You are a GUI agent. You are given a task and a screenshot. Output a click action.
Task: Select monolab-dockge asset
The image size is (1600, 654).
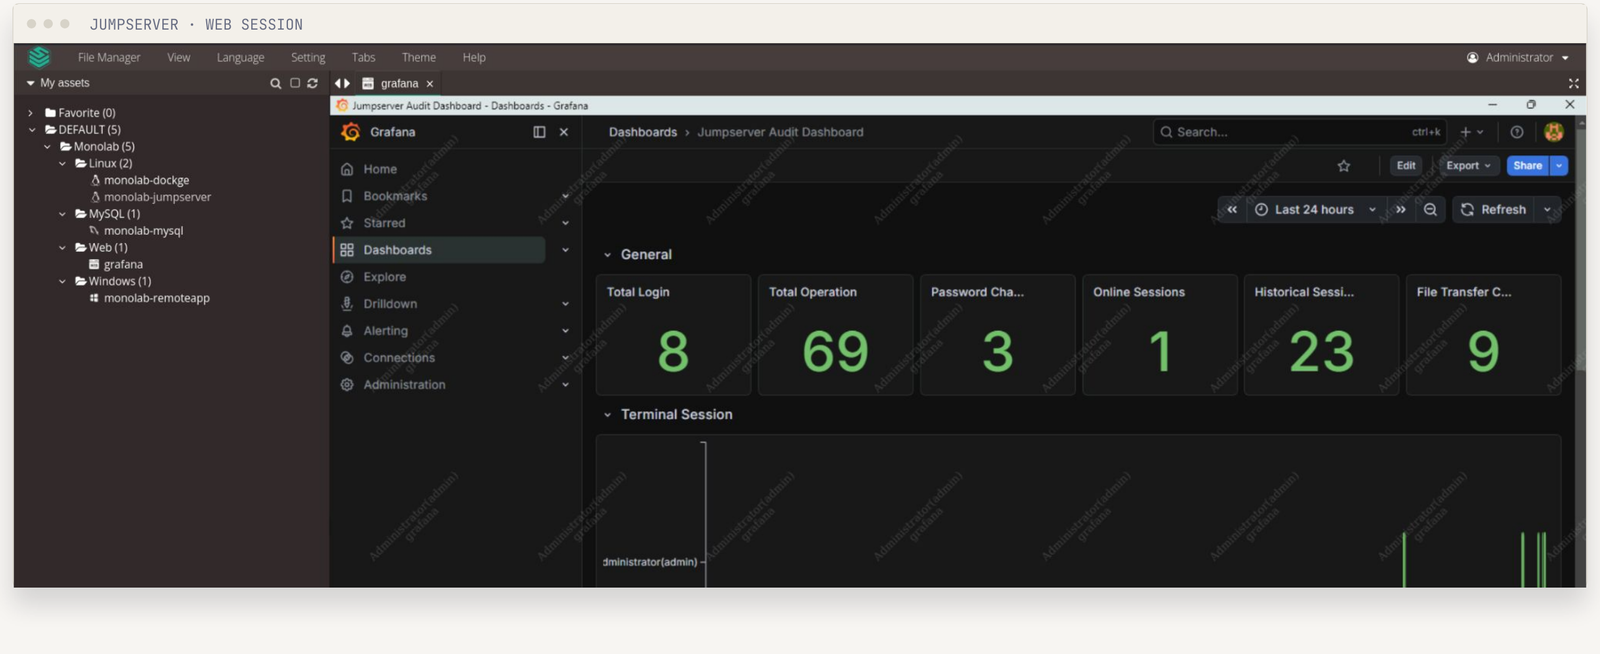(x=146, y=180)
